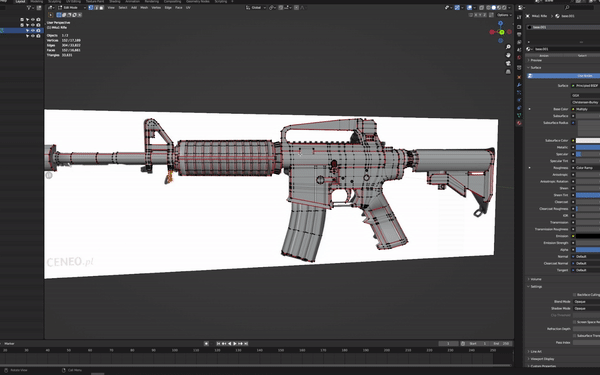The image size is (600, 375).
Task: Toggle show gizmo button
Action: (x=457, y=8)
